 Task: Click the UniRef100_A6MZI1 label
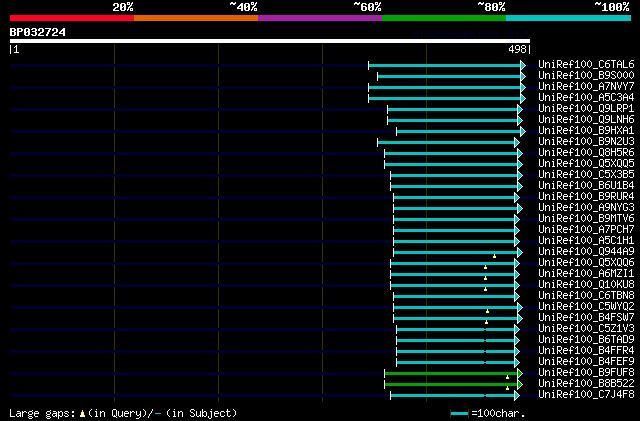(x=586, y=274)
